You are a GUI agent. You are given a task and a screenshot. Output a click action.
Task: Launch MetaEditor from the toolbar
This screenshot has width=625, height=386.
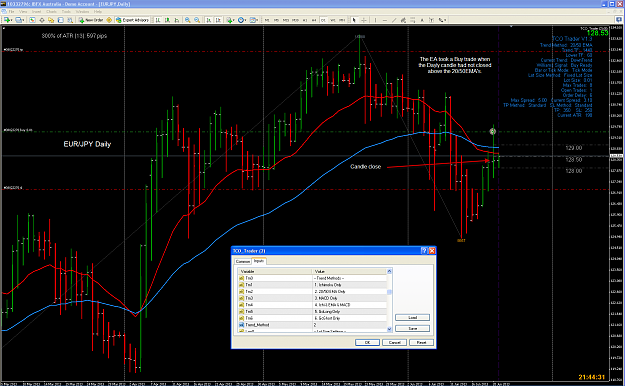109,20
